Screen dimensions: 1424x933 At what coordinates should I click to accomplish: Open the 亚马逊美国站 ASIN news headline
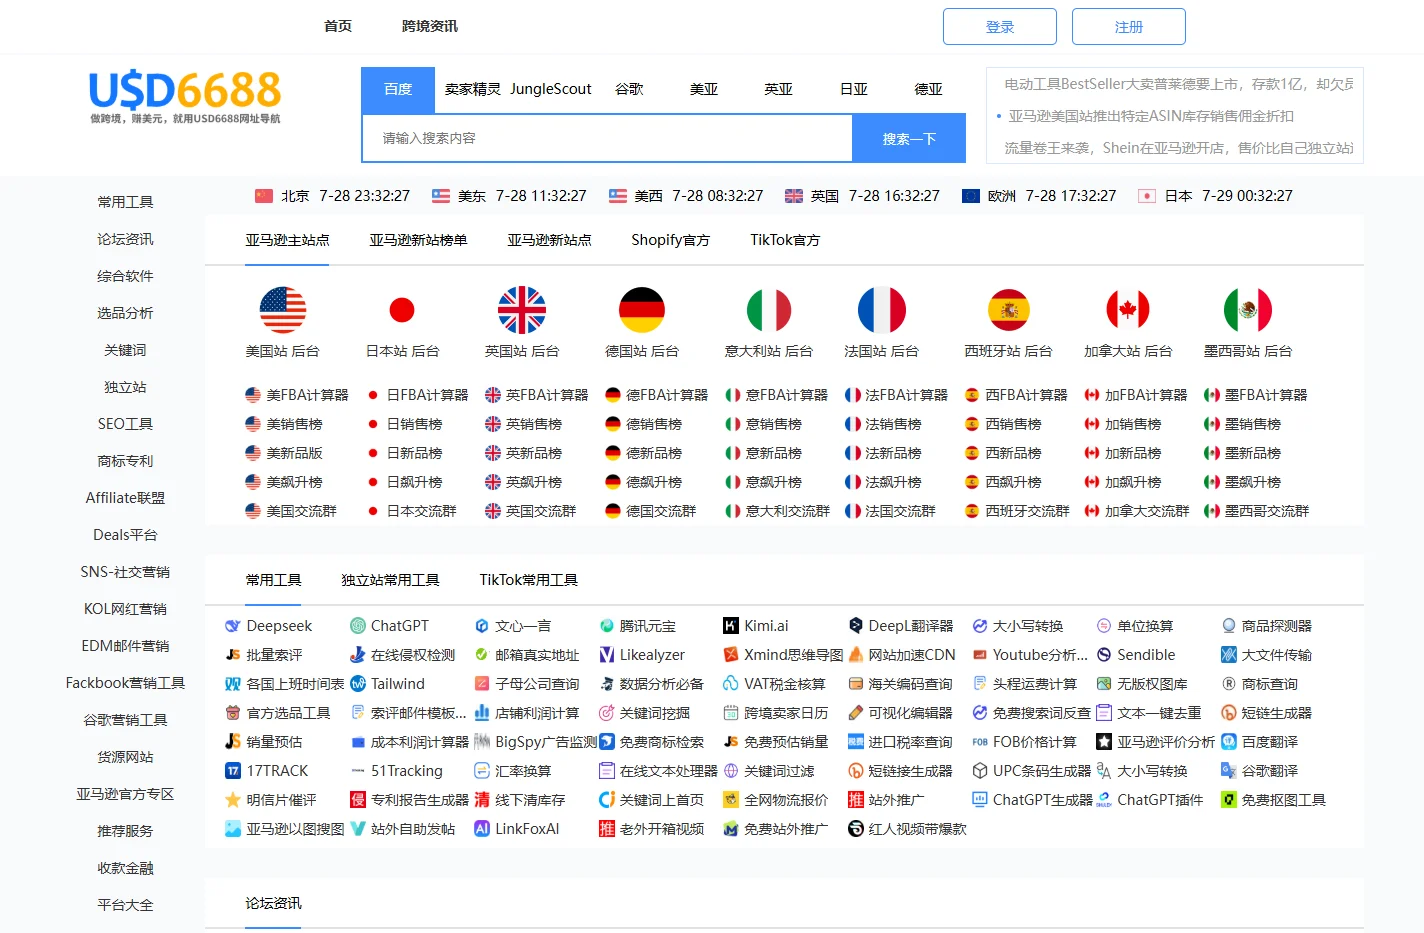point(1150,116)
